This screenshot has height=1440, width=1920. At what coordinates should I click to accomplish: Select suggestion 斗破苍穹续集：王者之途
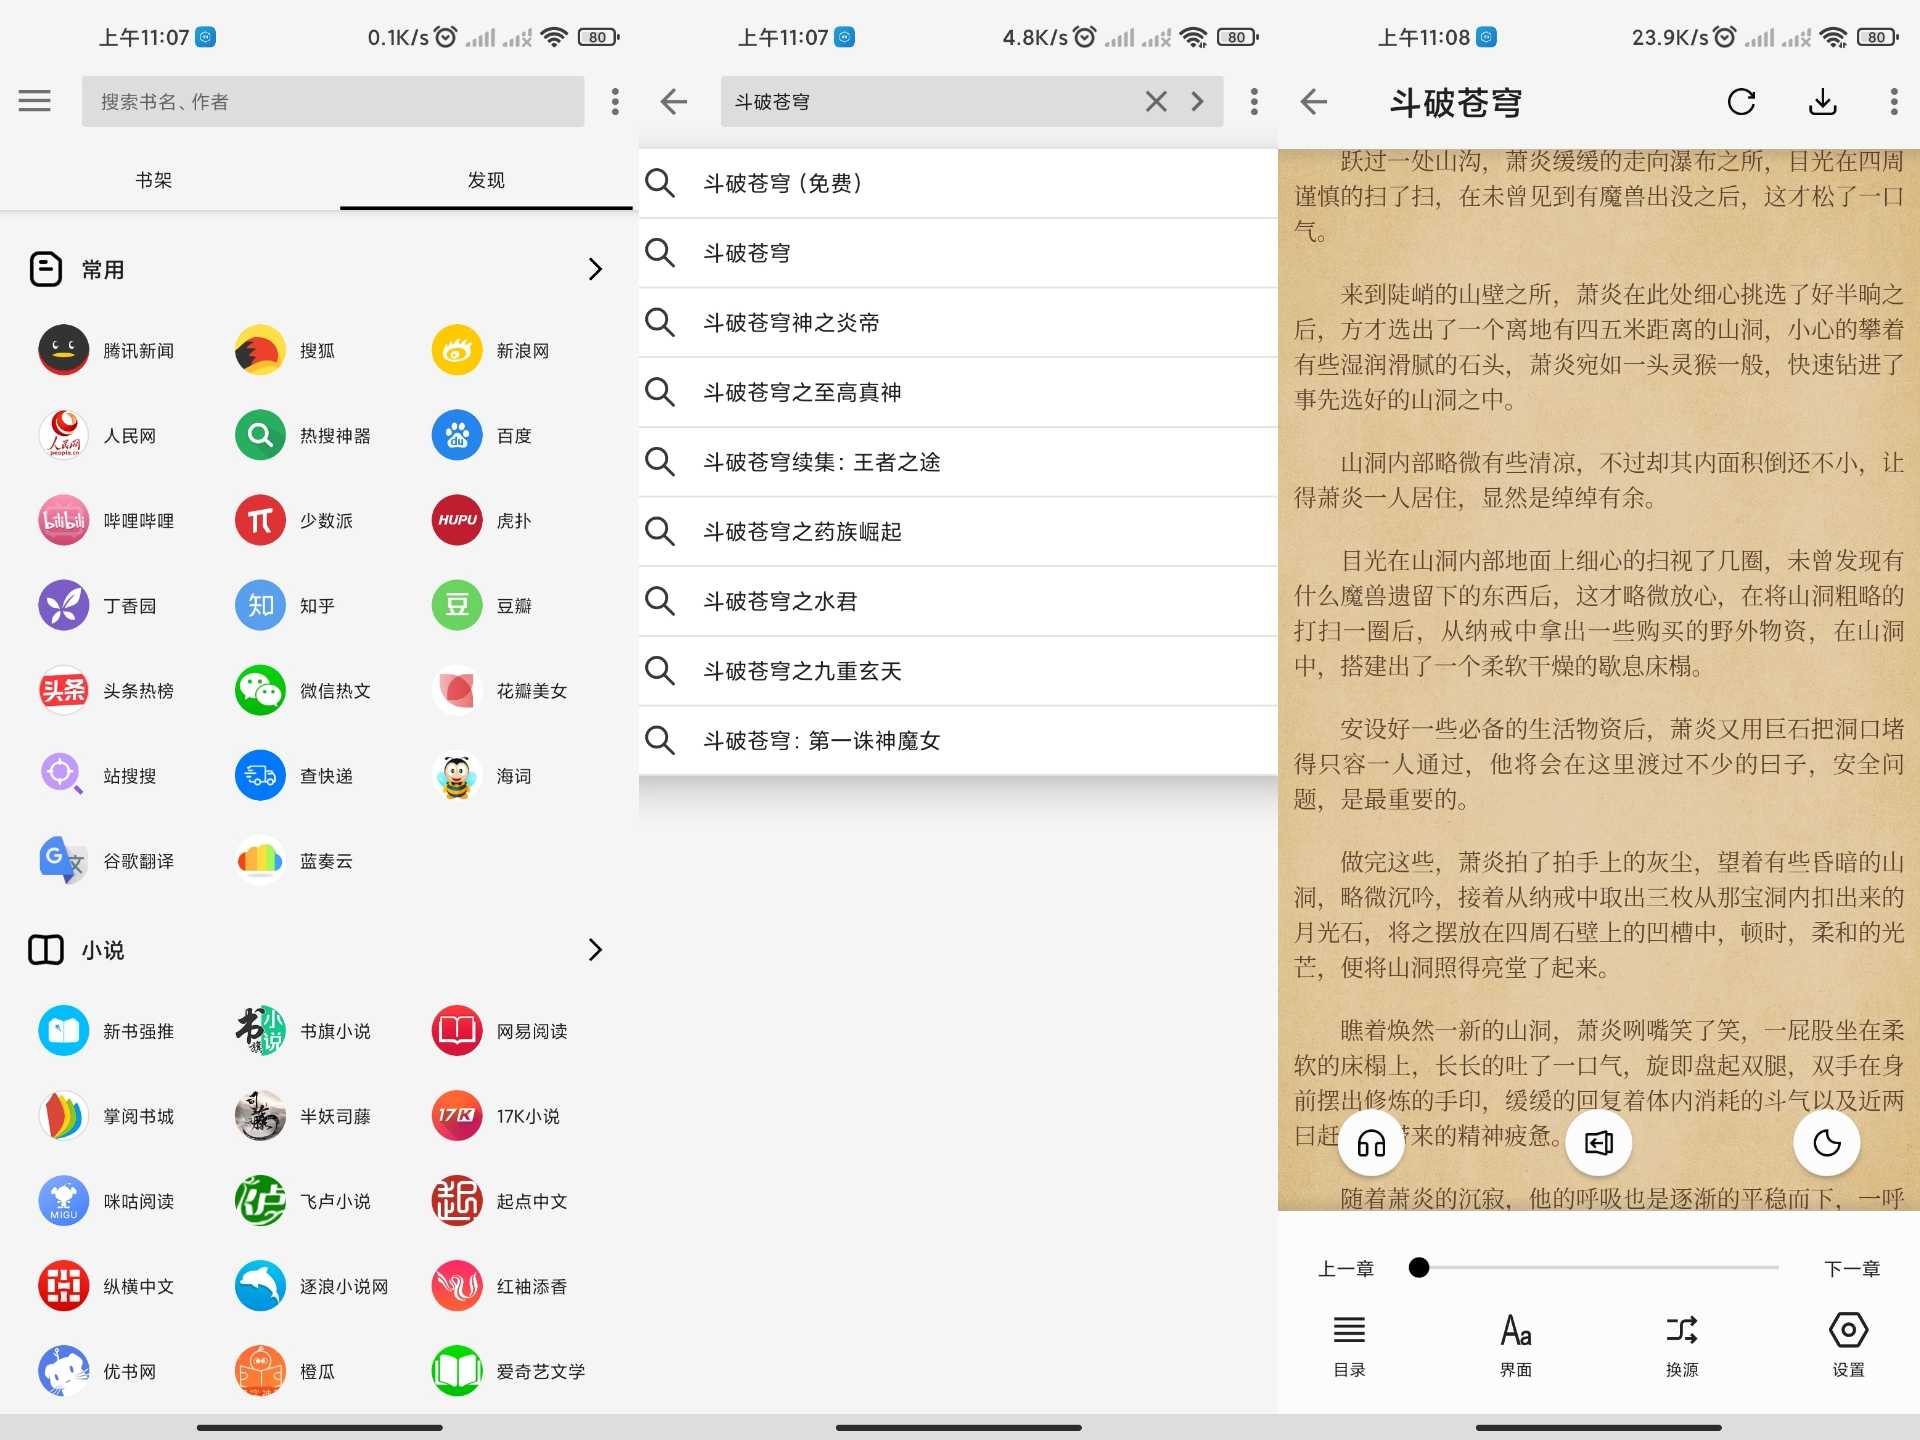[958, 461]
